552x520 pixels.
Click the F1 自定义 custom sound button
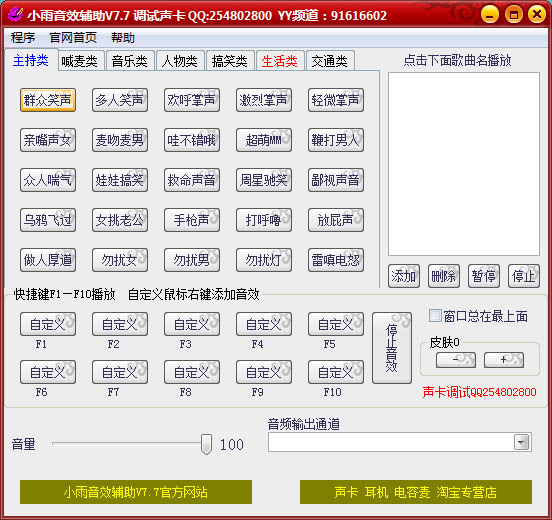pyautogui.click(x=48, y=324)
